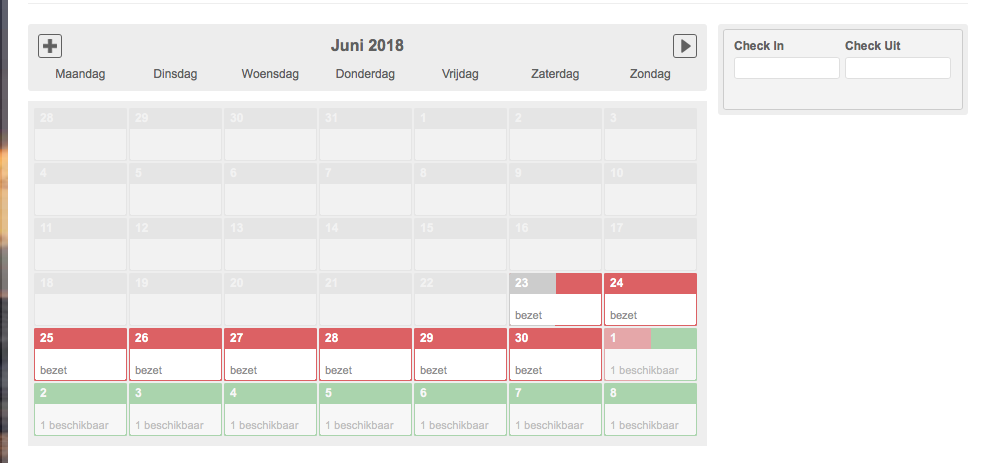
Task: Select day 5 available cell
Action: (x=366, y=409)
